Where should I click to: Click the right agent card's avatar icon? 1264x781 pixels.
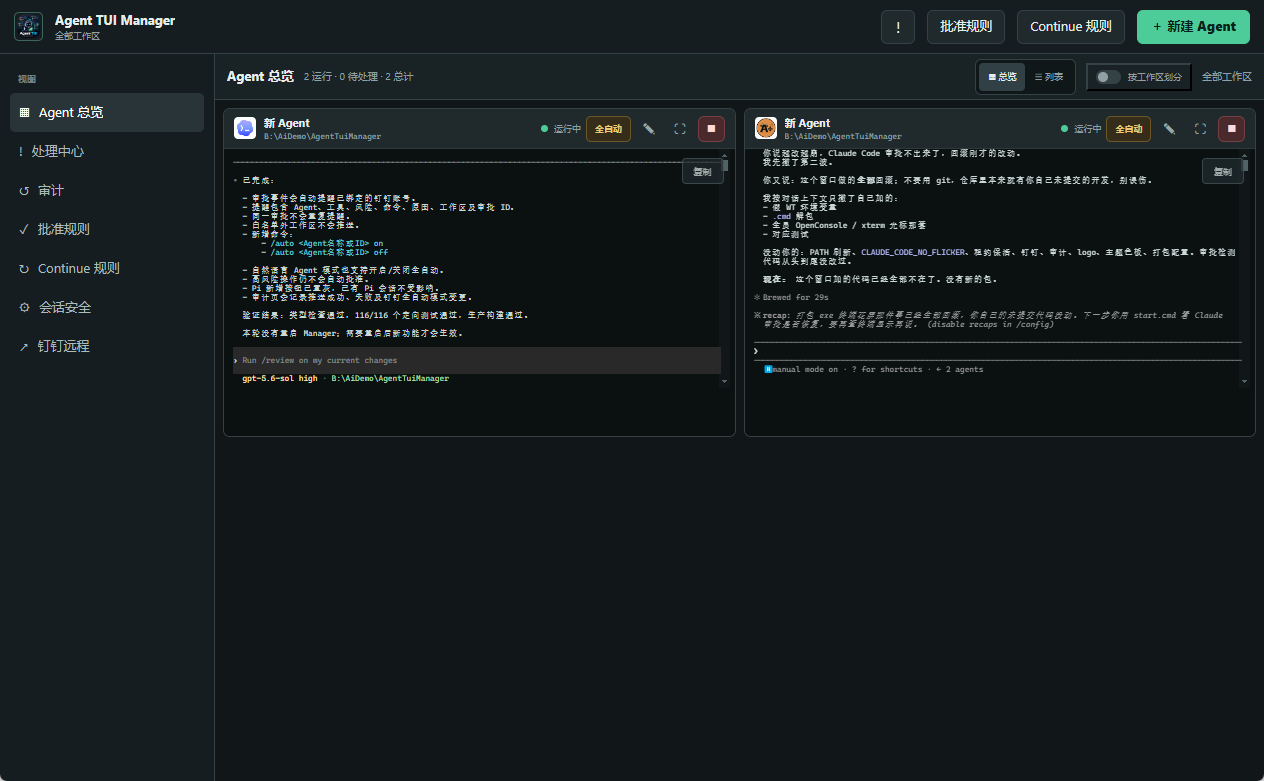(x=766, y=128)
